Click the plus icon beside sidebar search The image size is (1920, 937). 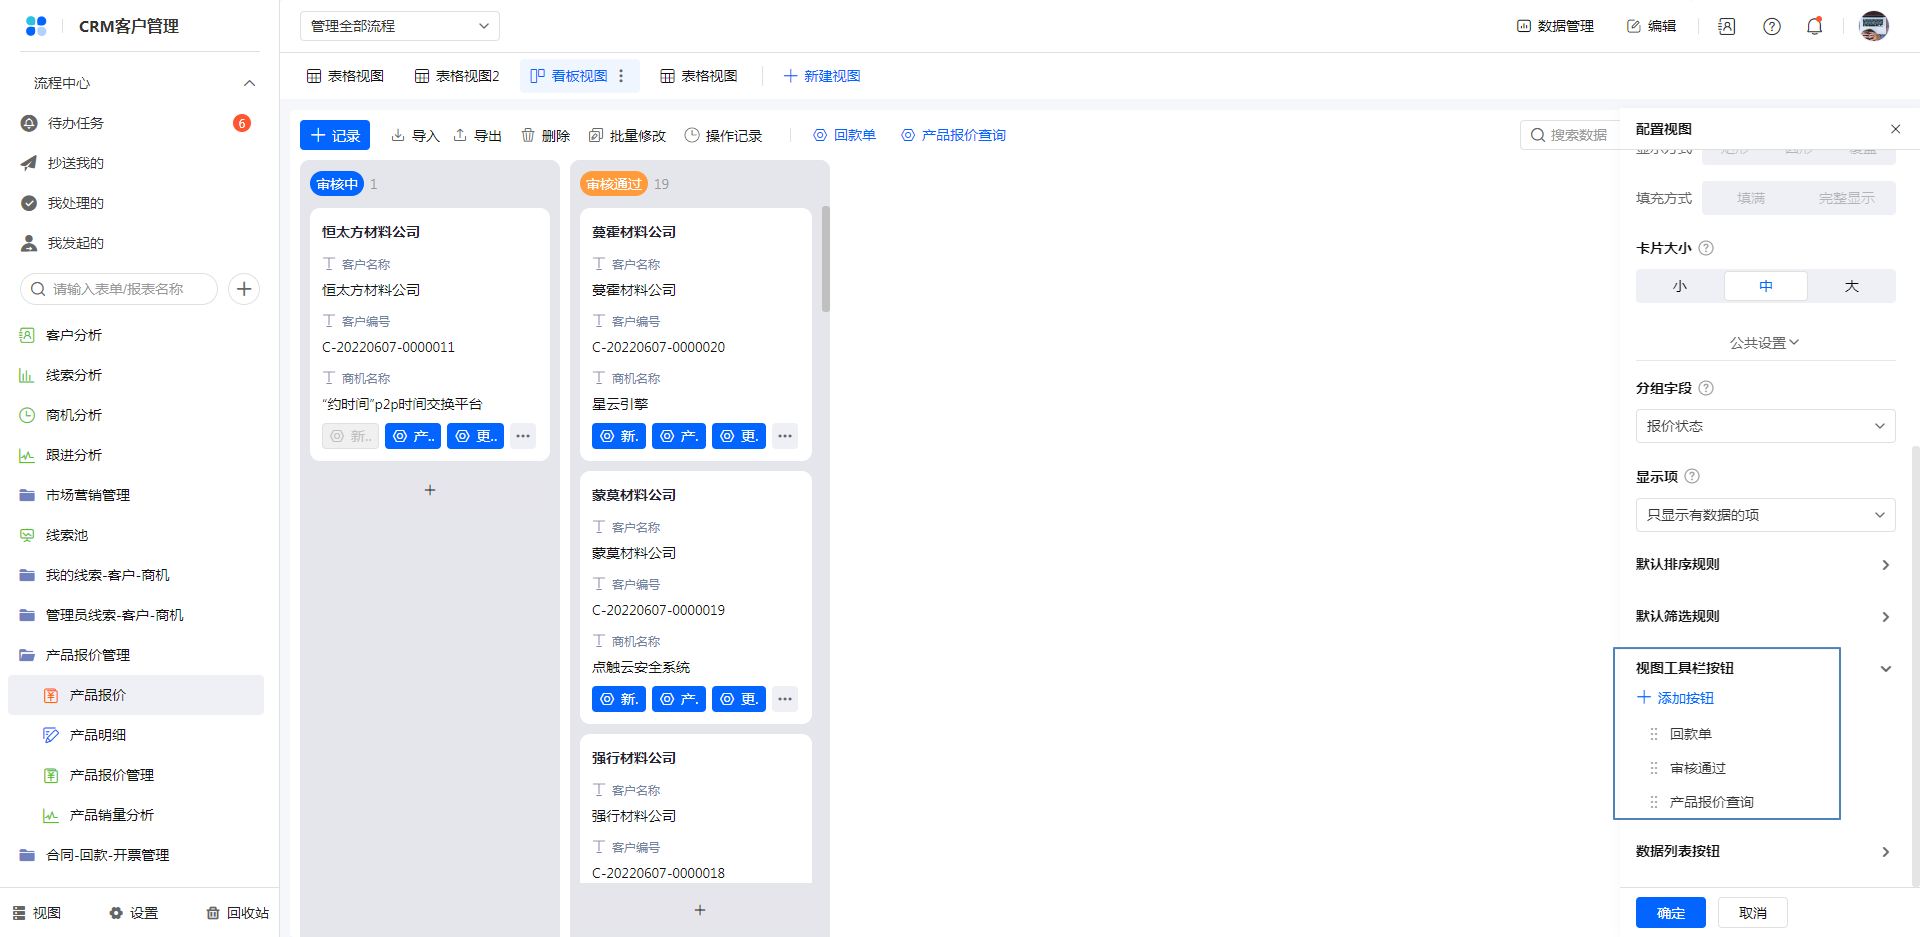pos(244,289)
